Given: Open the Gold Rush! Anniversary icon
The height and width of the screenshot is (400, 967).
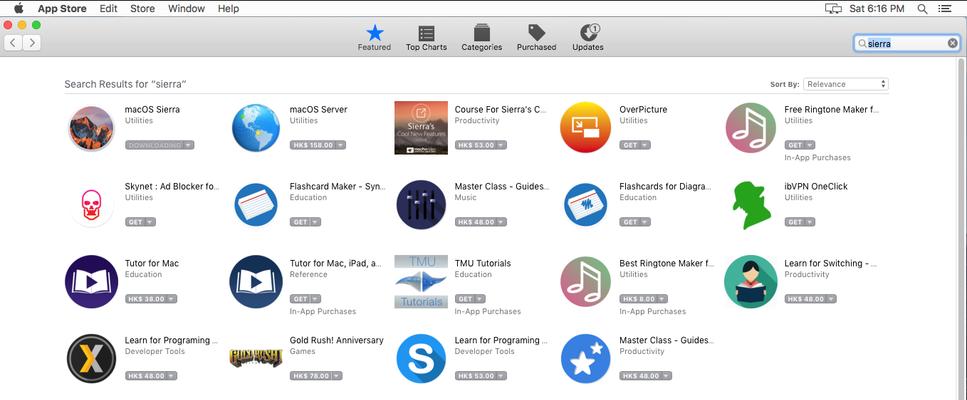Looking at the screenshot, I should pyautogui.click(x=256, y=358).
